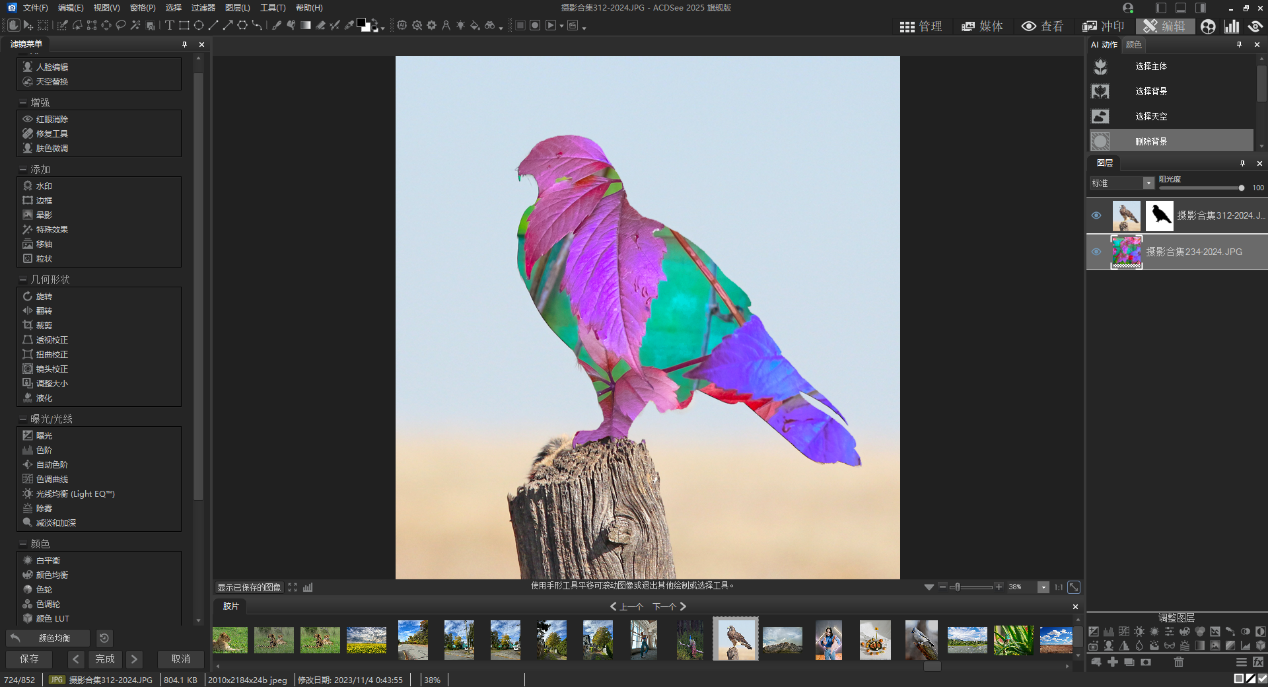Select the yellow flower field thumbnail in filmstrip
Viewport: 1268px width, 687px height.
click(x=366, y=639)
